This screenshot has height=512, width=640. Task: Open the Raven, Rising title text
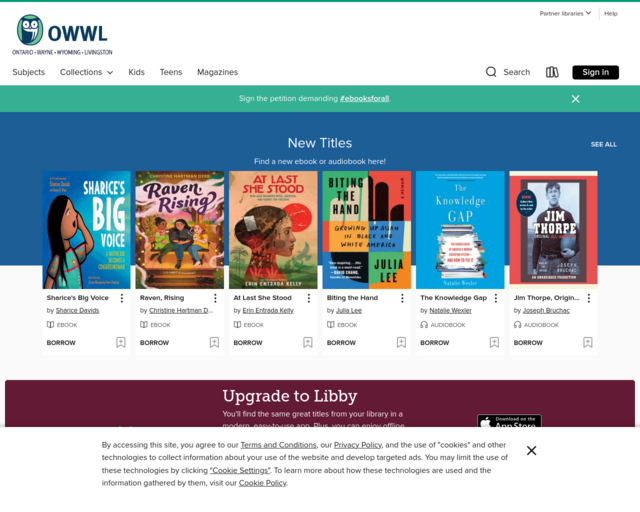point(162,298)
